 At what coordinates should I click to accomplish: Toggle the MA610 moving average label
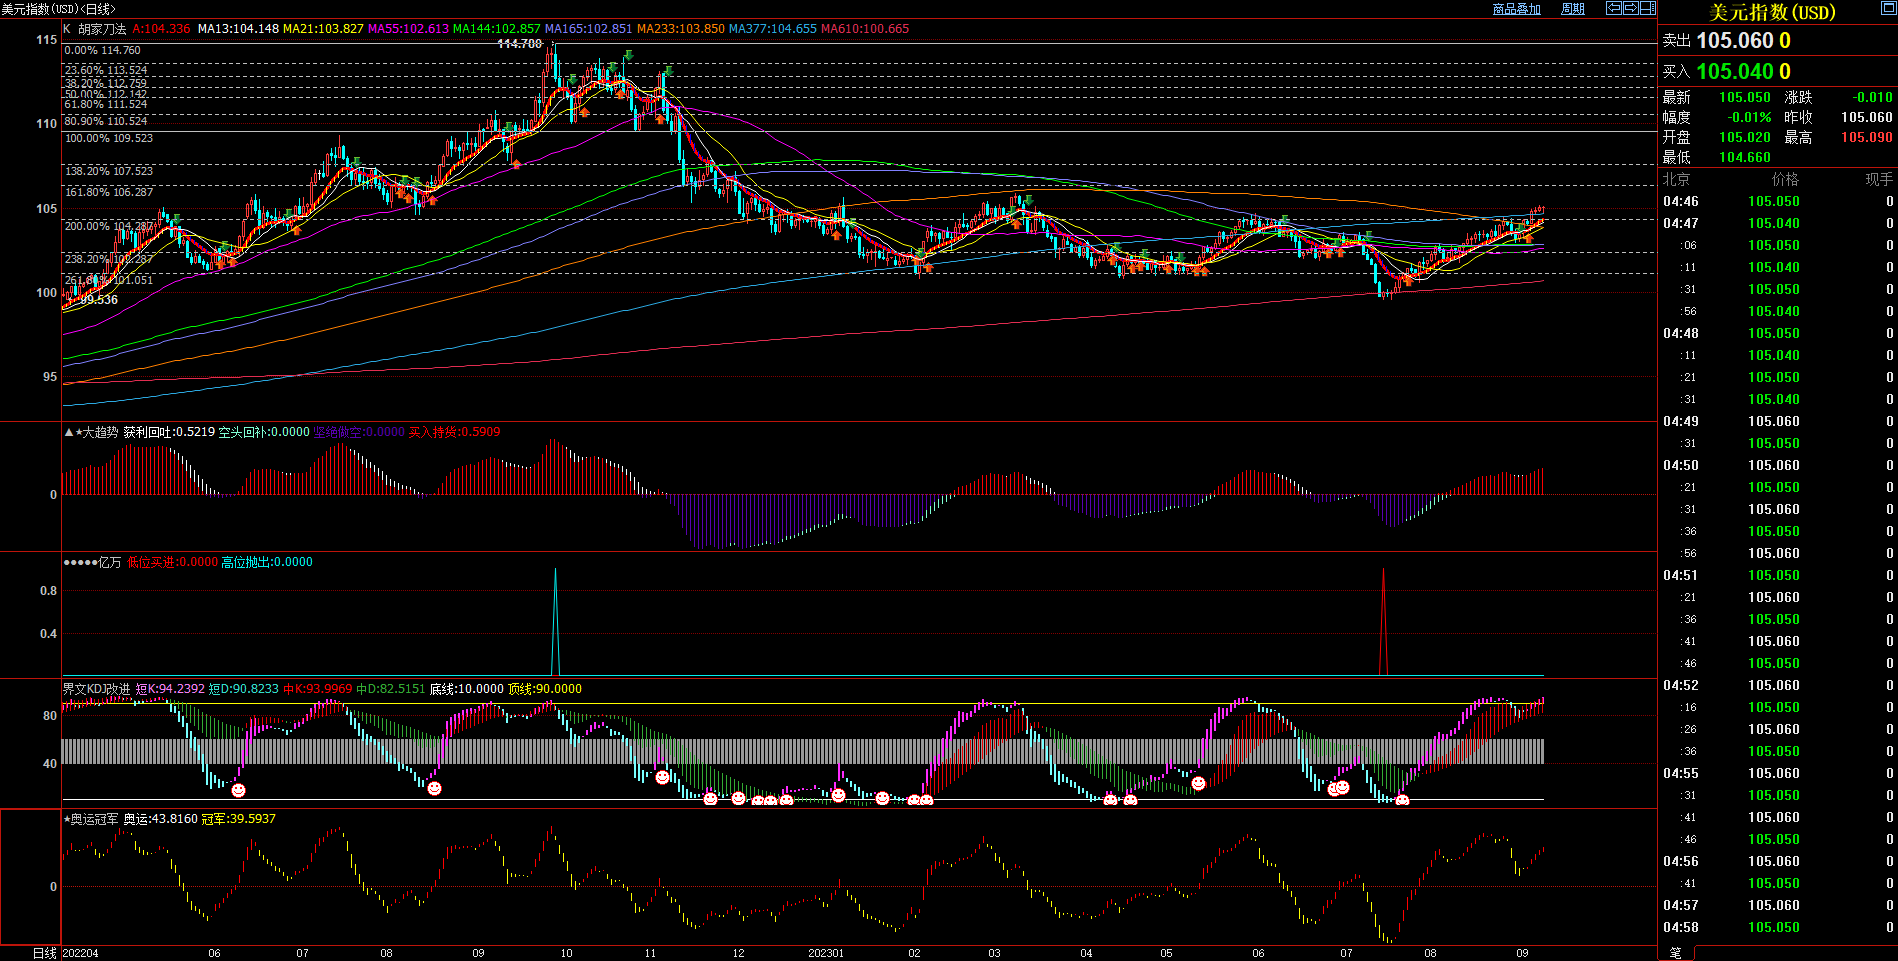point(864,29)
